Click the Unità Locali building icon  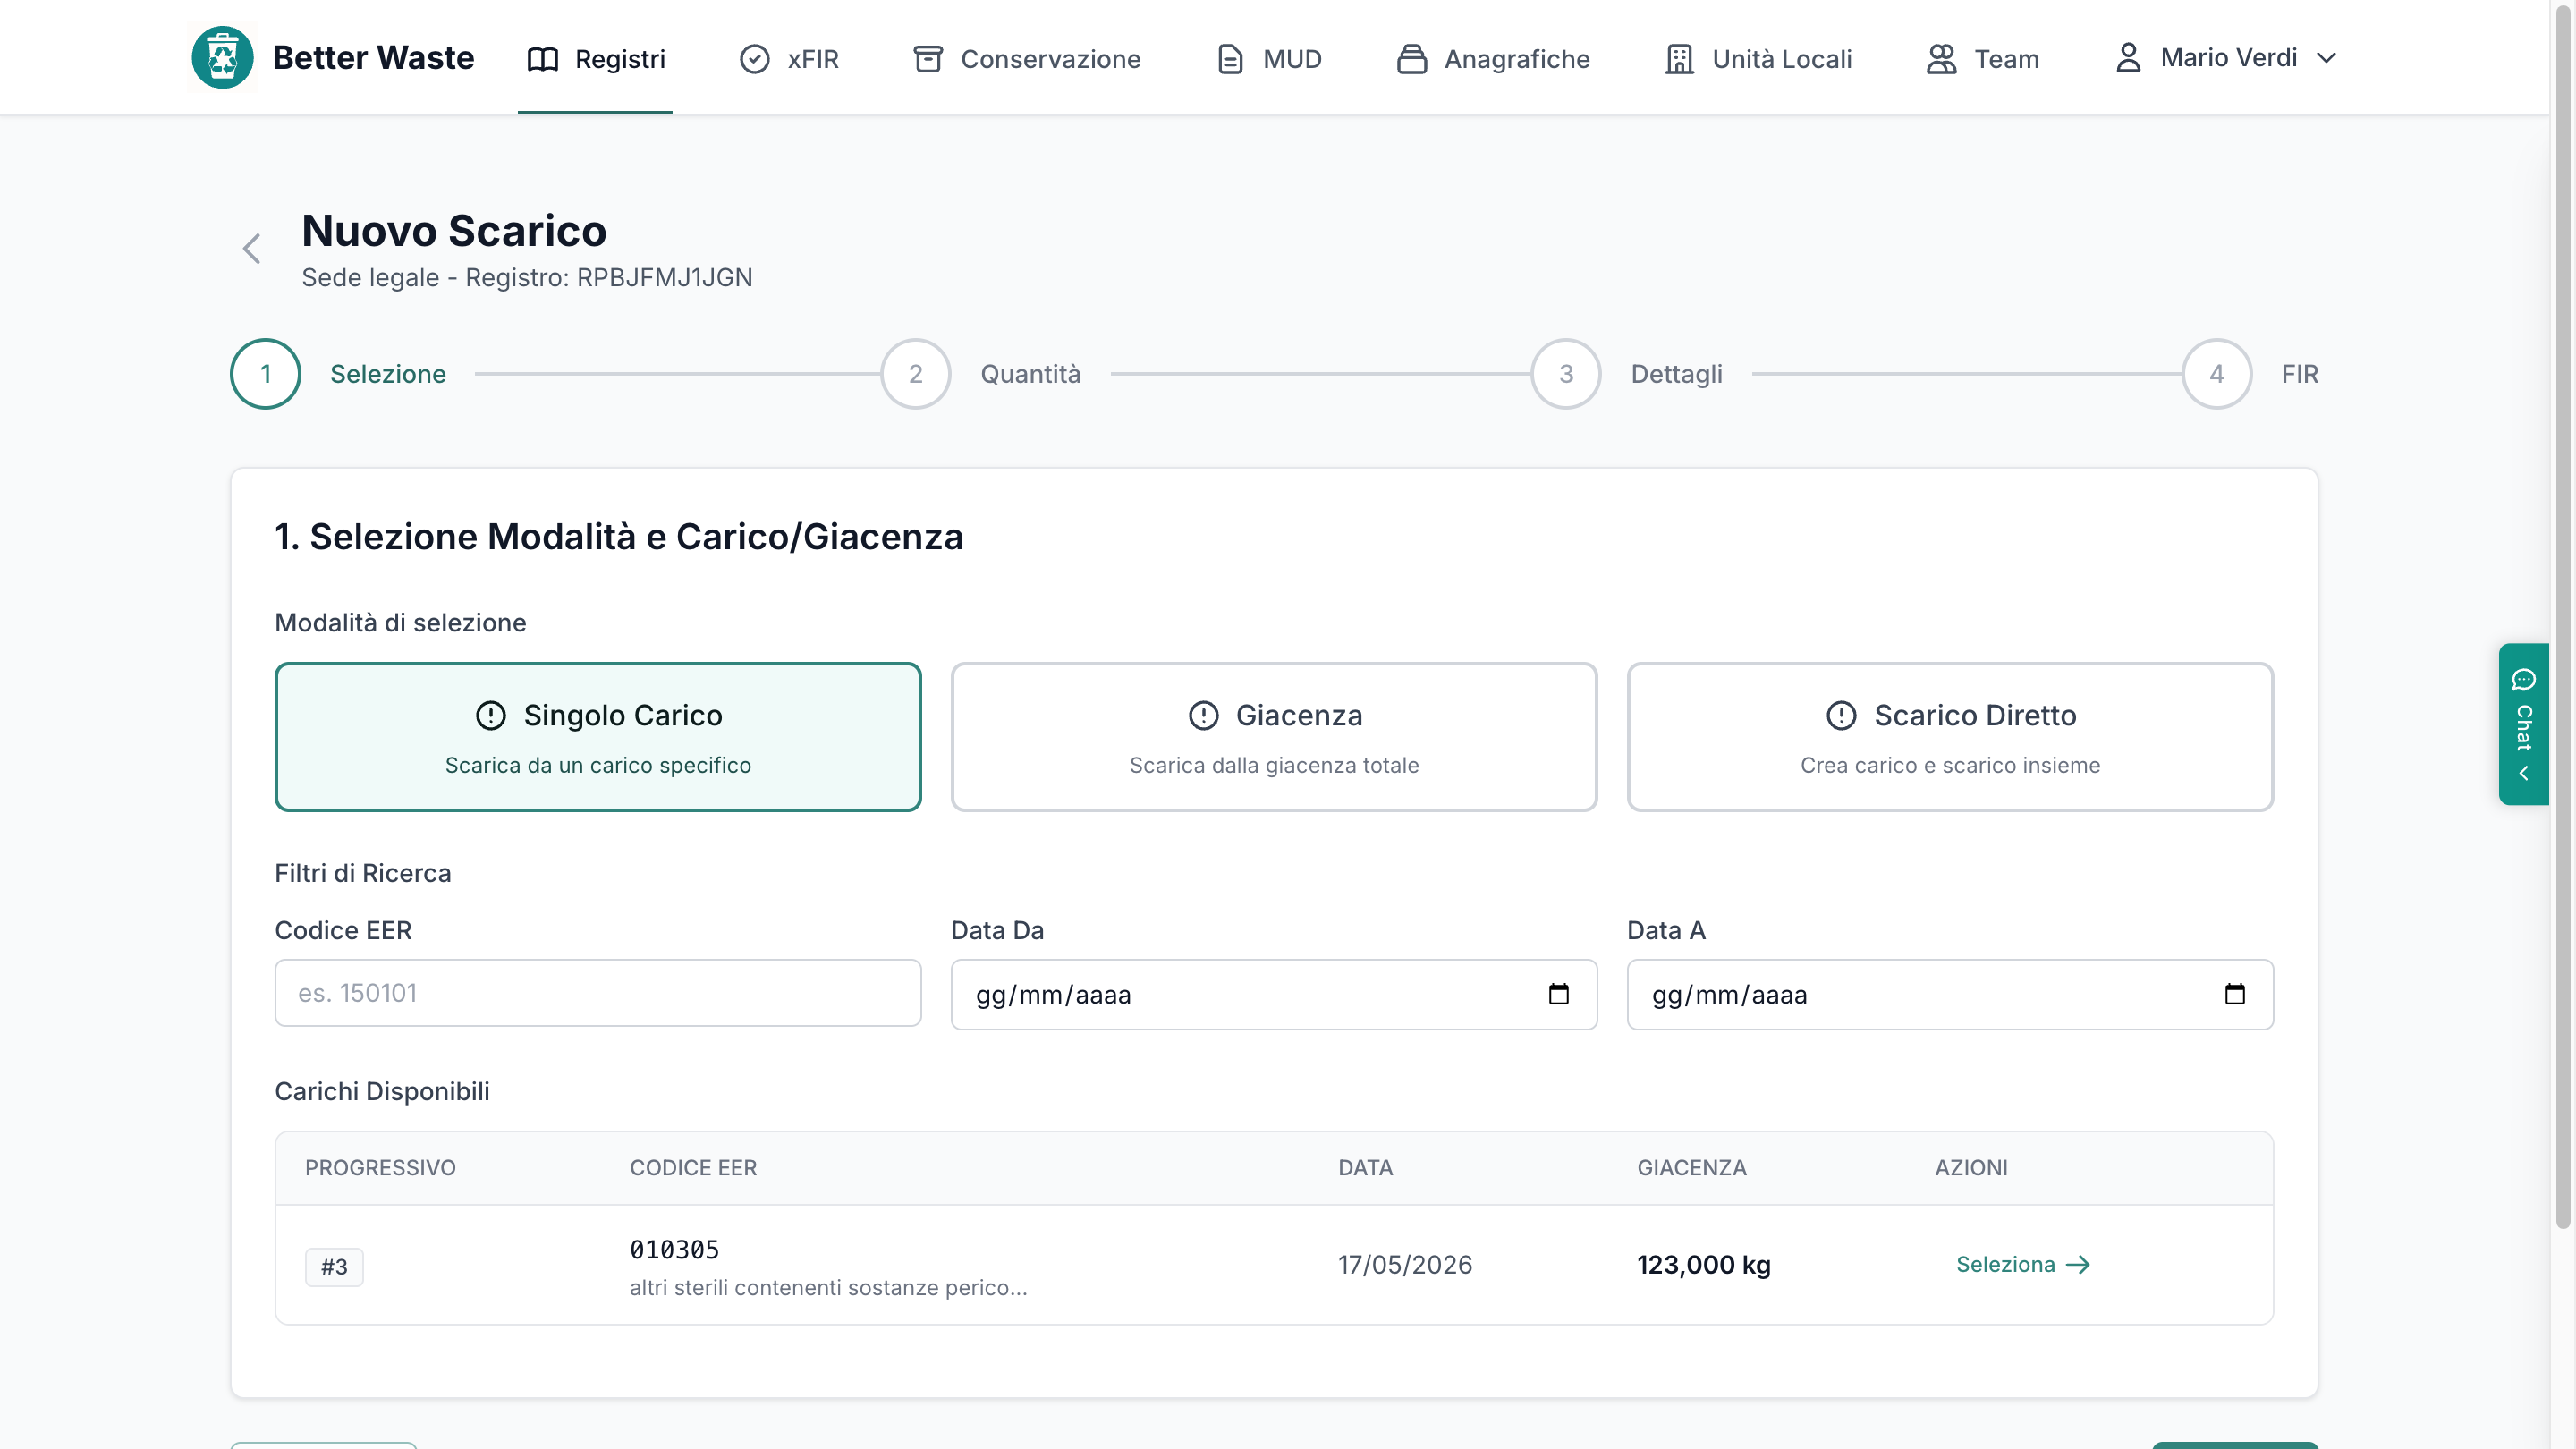pos(1679,59)
